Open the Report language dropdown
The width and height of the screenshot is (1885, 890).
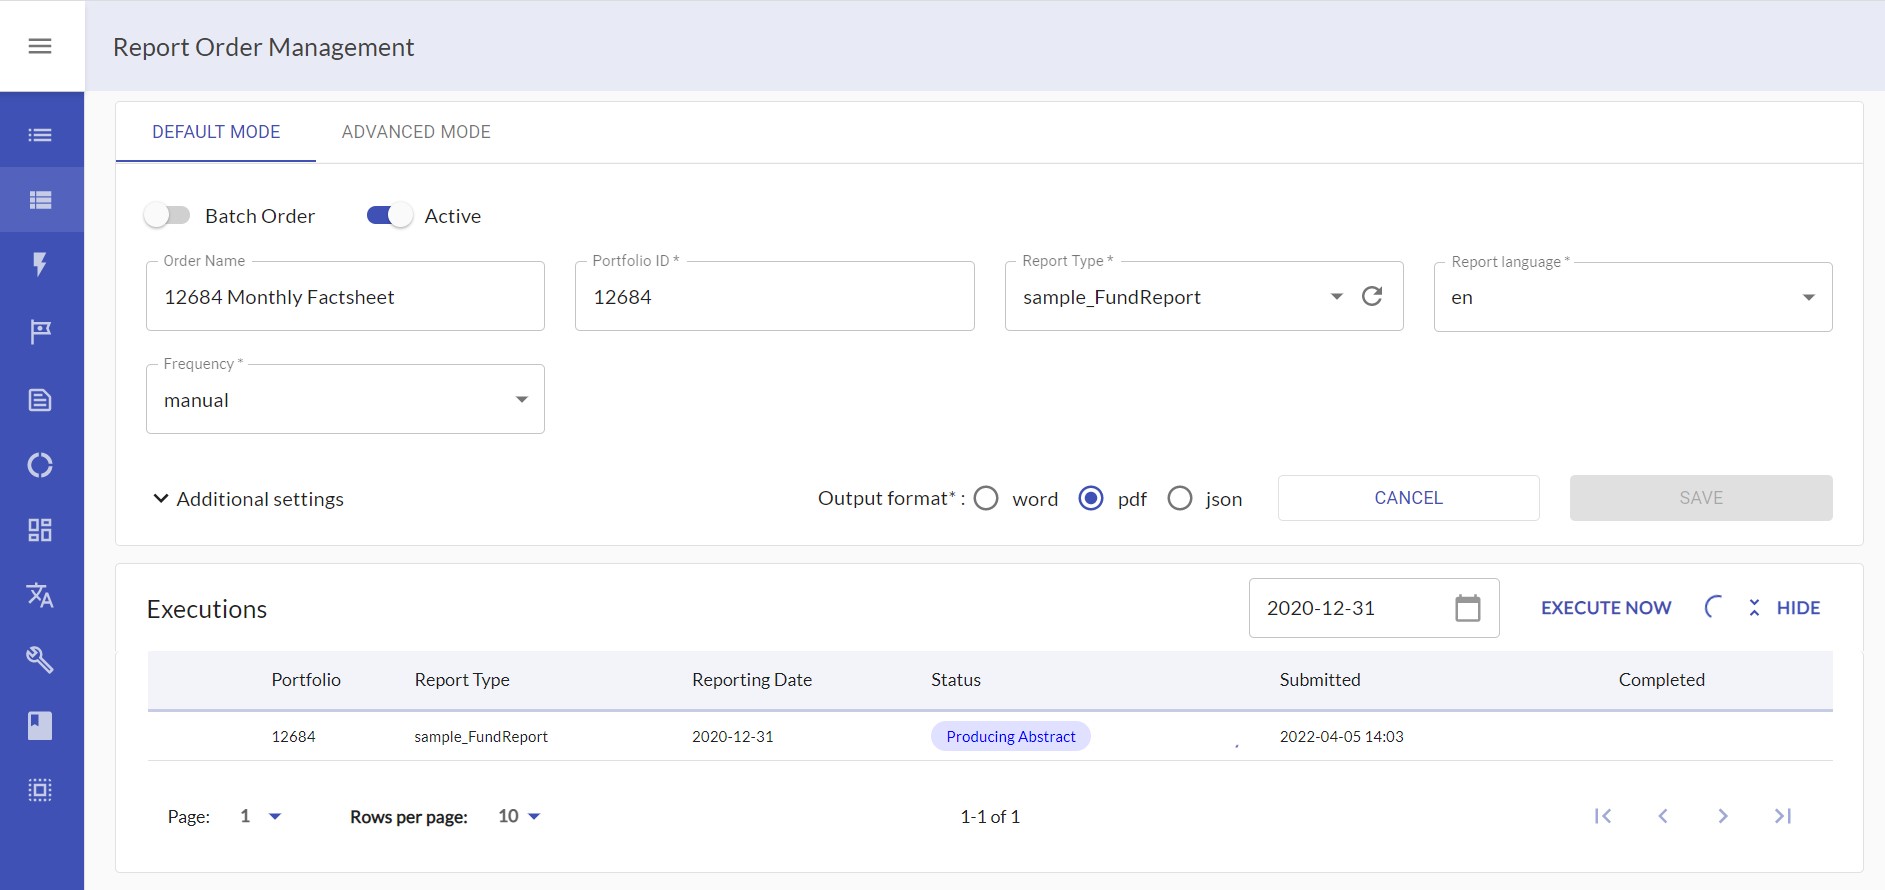click(x=1632, y=298)
